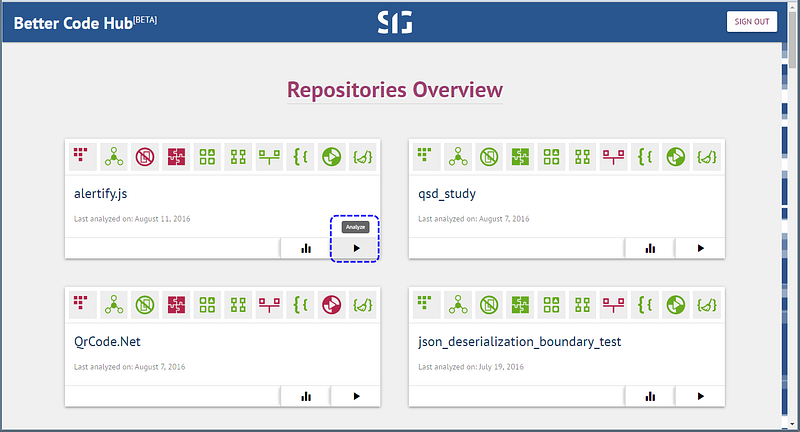
Task: Open bar chart report for alertify.js
Action: [306, 248]
